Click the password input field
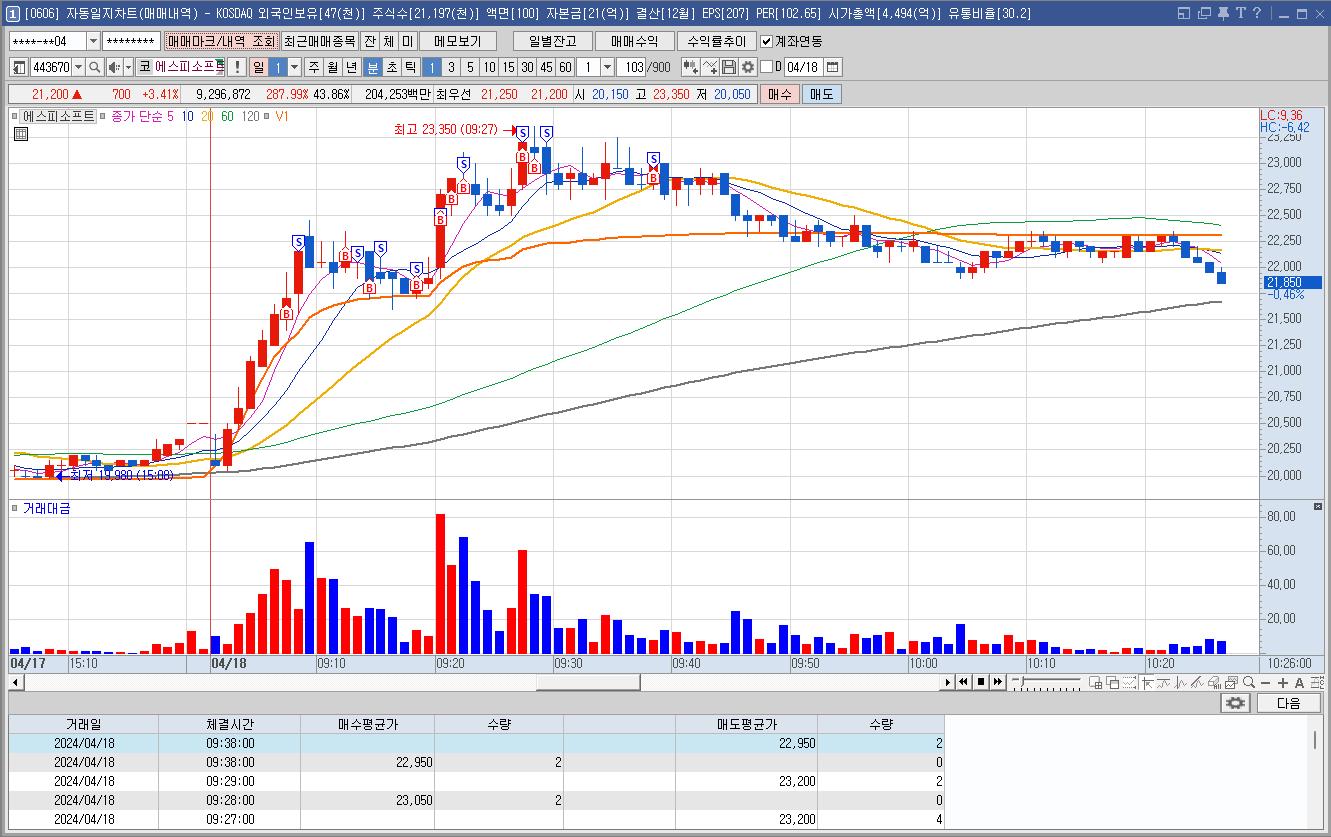The width and height of the screenshot is (1331, 837). (x=131, y=41)
